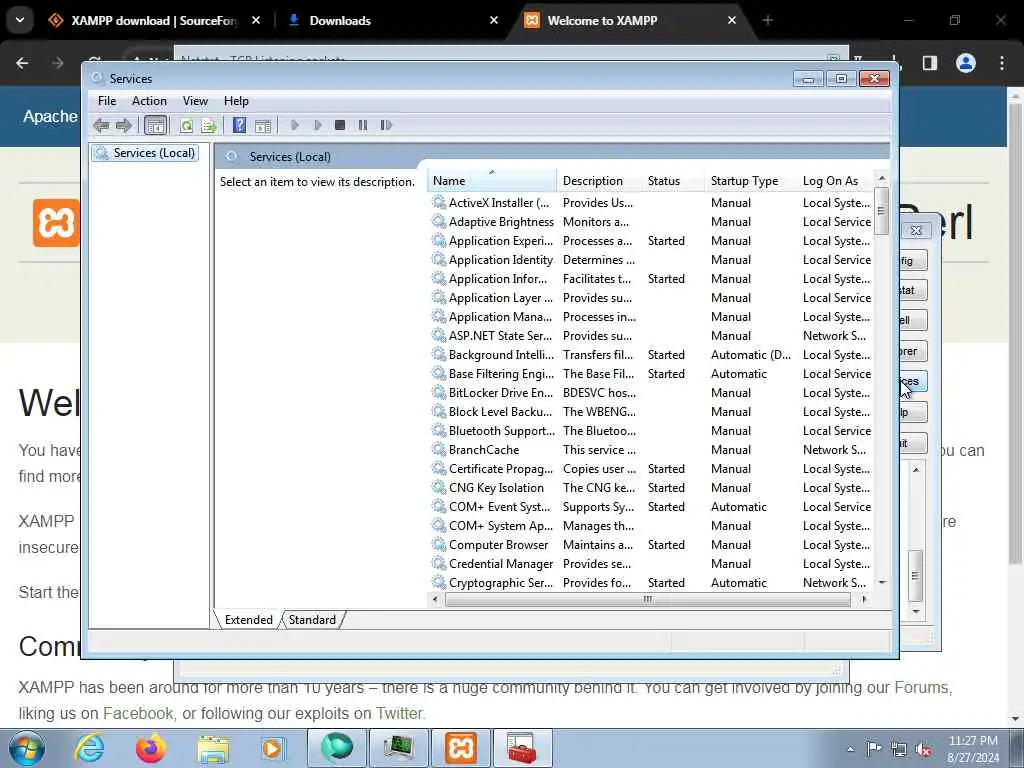Image resolution: width=1024 pixels, height=768 pixels.
Task: Click the Services list vertical scrollbar down arrow
Action: point(882,582)
